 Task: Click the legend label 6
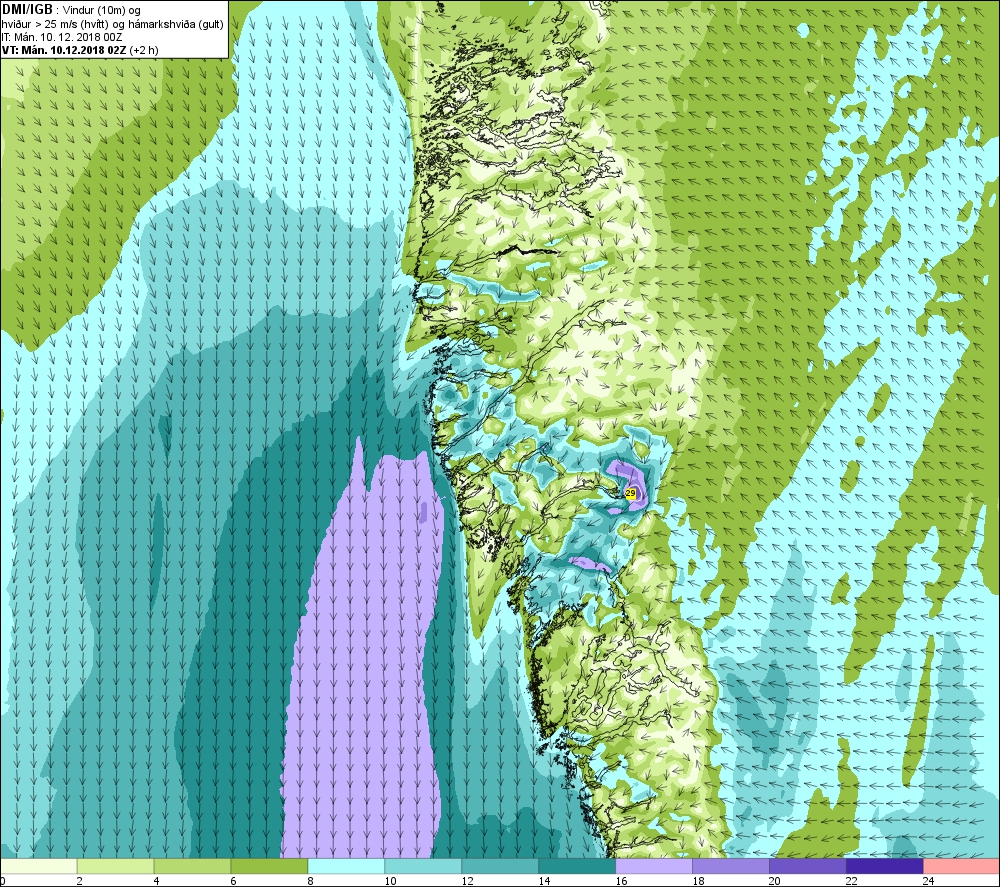point(233,881)
